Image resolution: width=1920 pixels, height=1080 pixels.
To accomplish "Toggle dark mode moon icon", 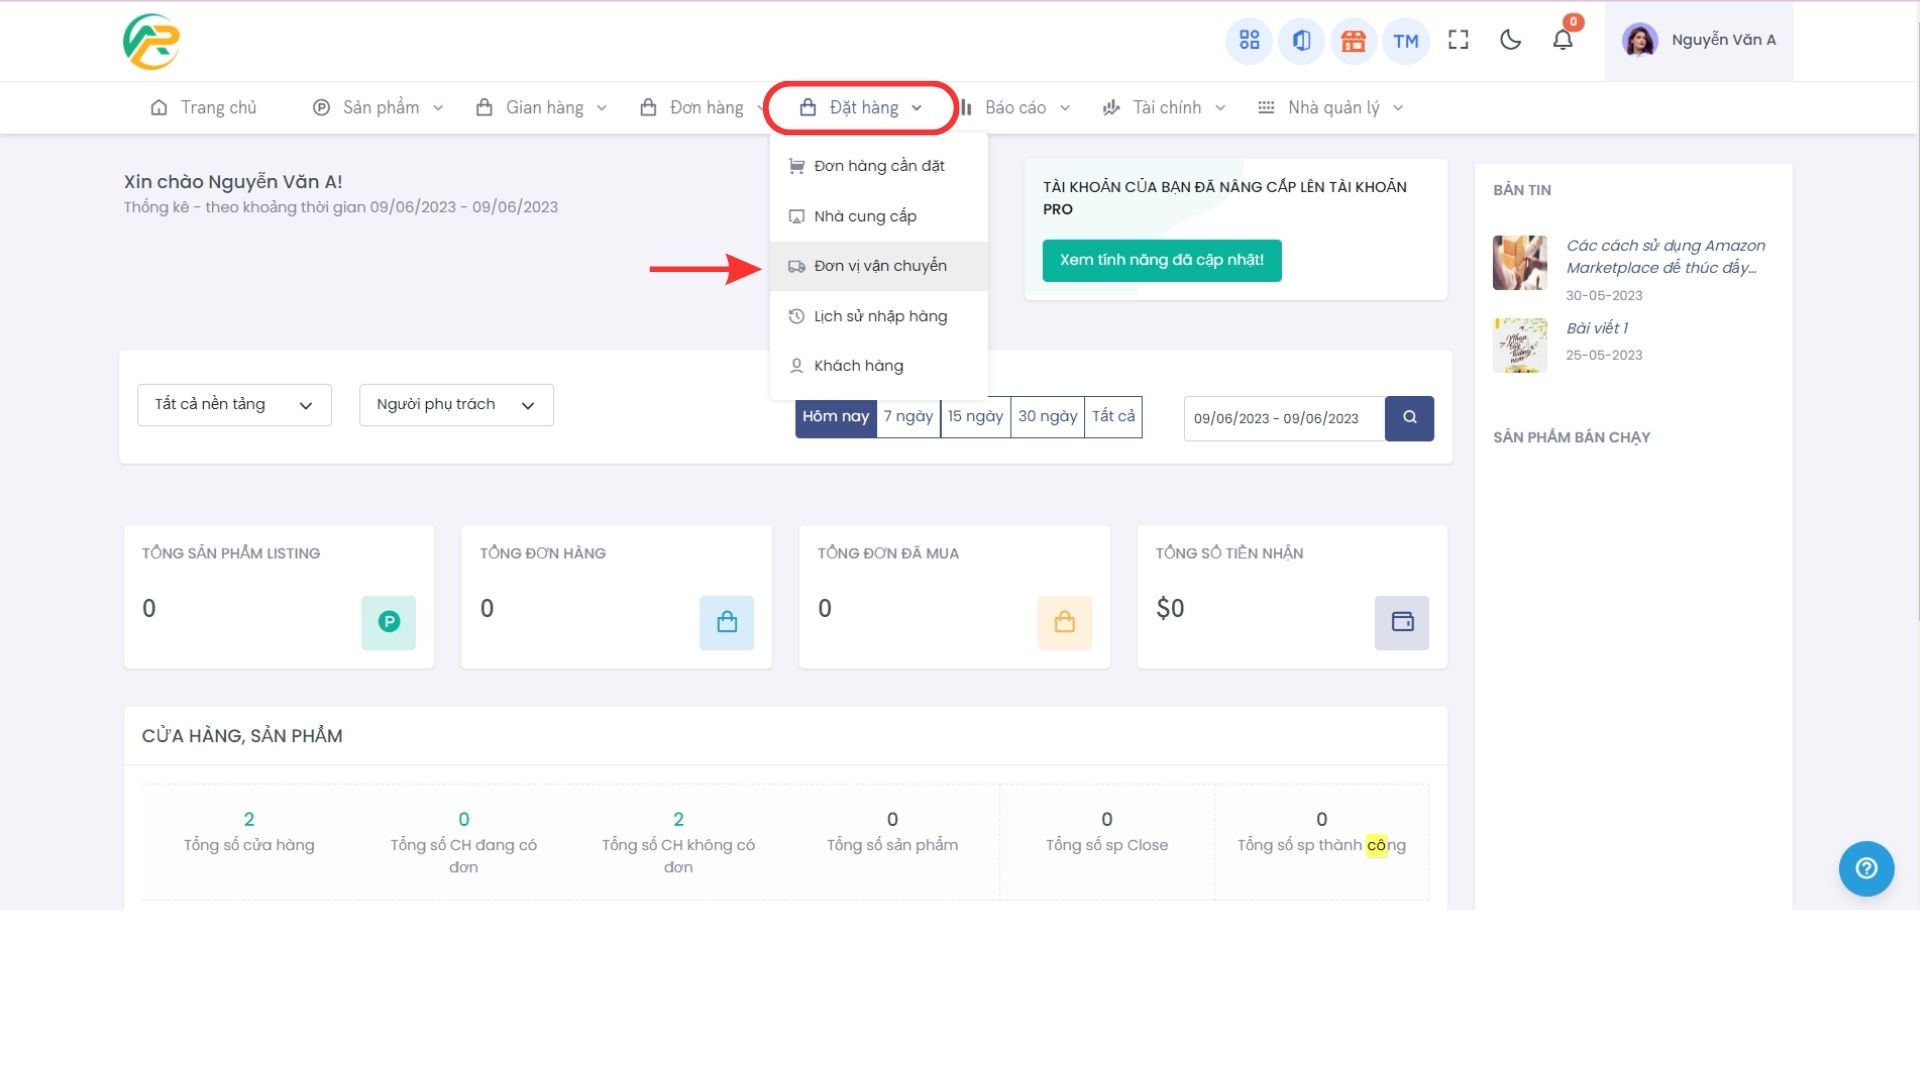I will point(1510,40).
